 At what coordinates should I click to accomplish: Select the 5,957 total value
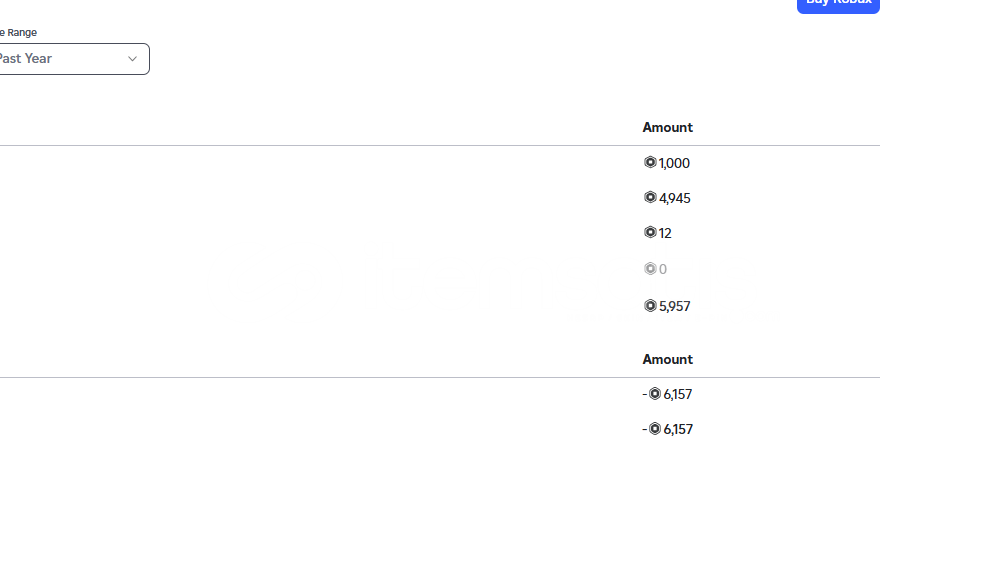(675, 307)
